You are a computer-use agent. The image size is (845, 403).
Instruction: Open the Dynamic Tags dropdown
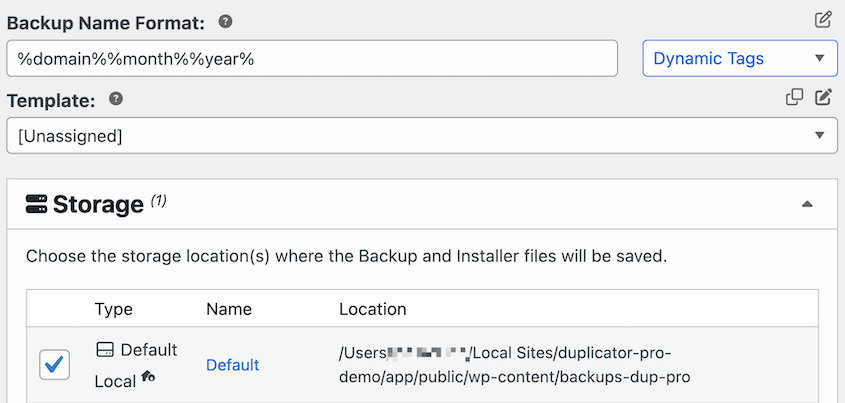740,58
